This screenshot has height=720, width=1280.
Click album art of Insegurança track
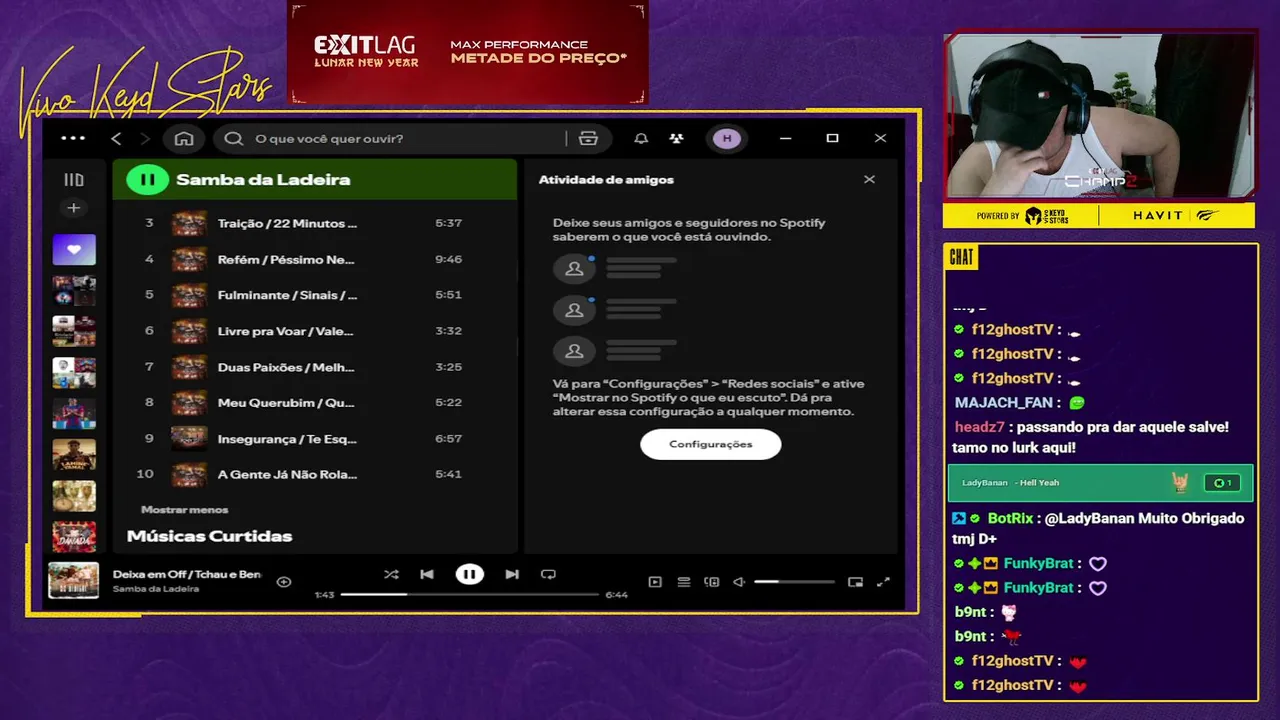[189, 438]
